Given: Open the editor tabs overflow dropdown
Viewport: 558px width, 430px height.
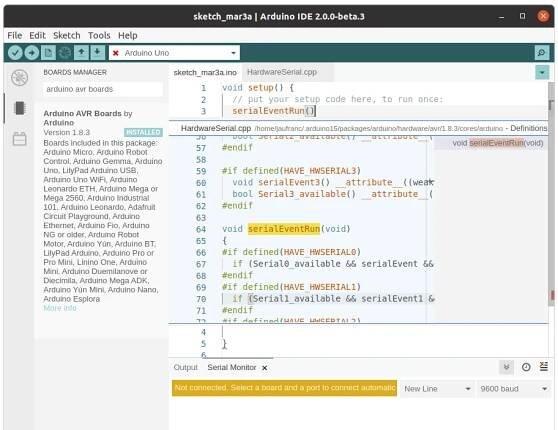Looking at the screenshot, I should pos(542,73).
